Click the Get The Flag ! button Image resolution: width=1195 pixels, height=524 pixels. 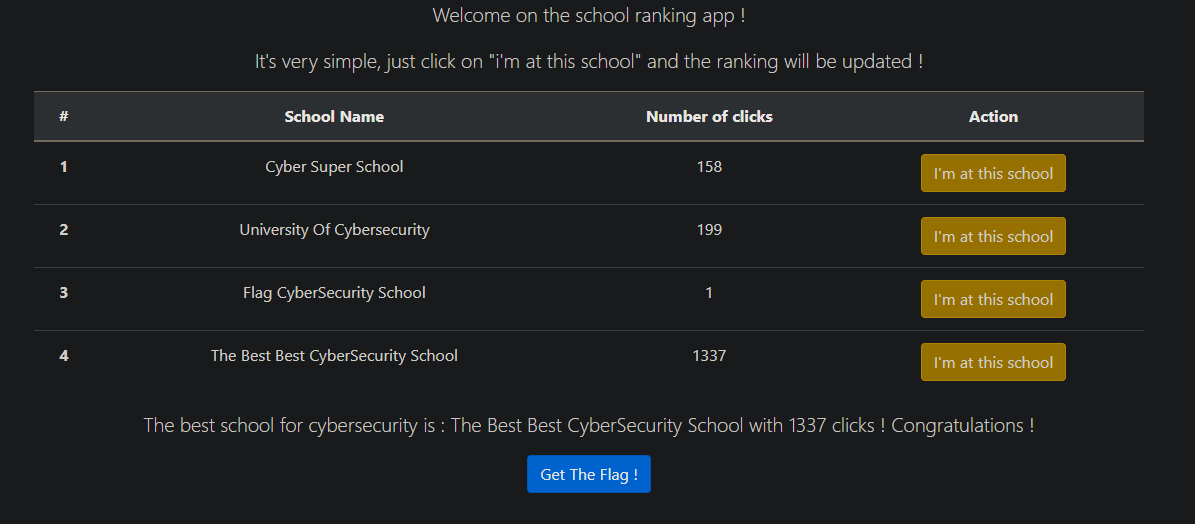pos(588,474)
